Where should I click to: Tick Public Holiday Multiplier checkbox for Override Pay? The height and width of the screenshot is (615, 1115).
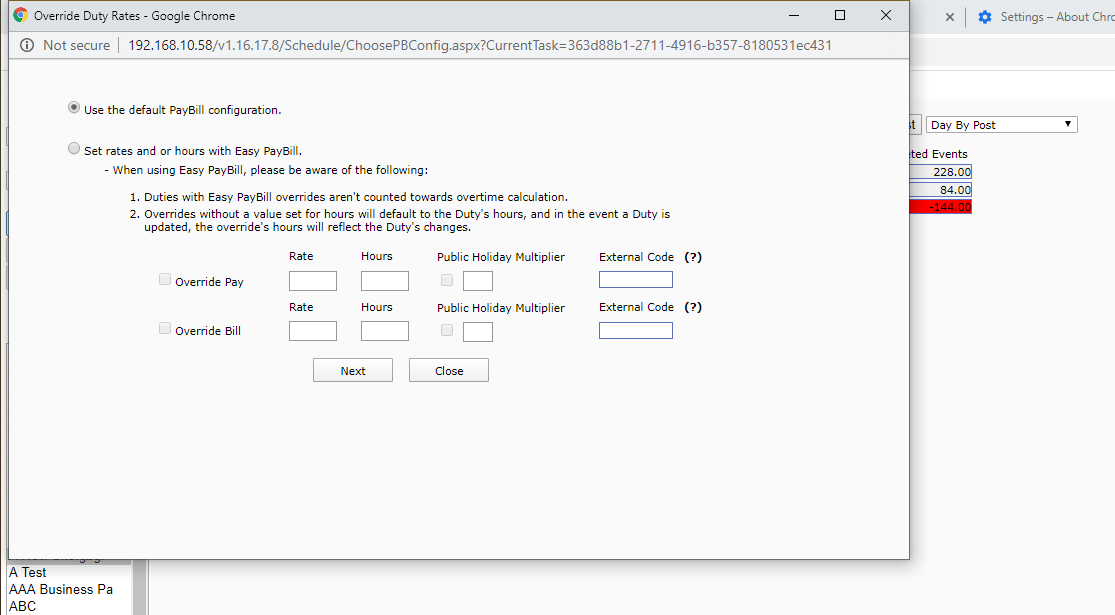tap(447, 280)
